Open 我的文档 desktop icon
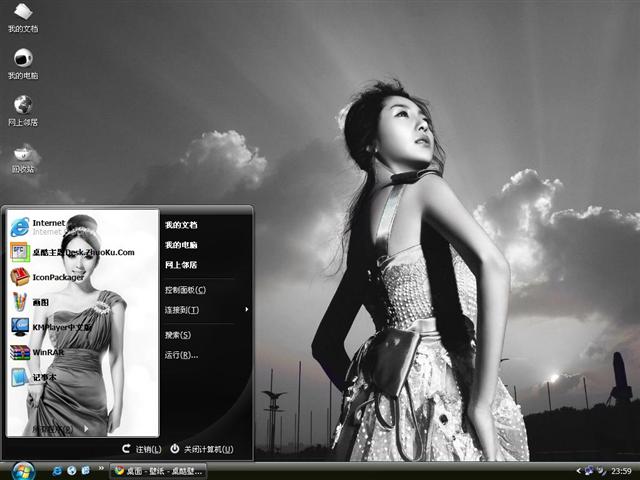Viewport: 640px width, 480px height. pos(23,17)
